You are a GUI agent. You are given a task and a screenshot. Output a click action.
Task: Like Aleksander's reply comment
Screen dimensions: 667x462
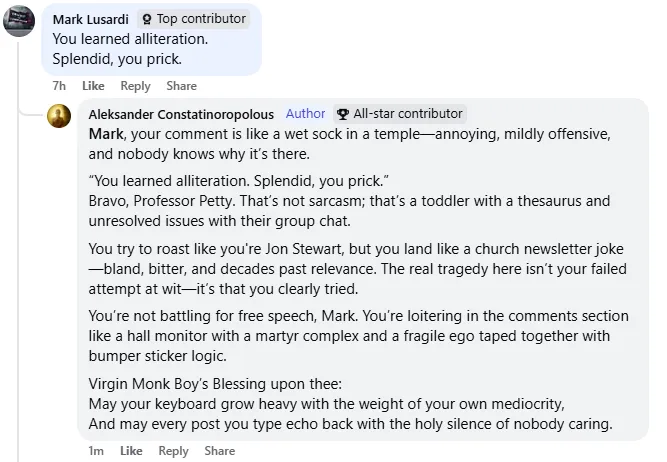pyautogui.click(x=131, y=451)
